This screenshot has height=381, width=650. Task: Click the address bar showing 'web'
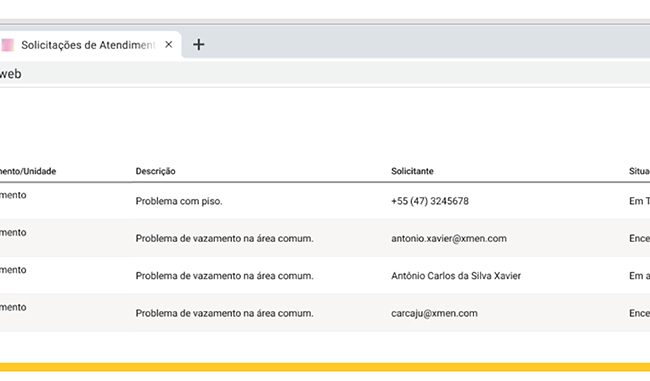325,74
